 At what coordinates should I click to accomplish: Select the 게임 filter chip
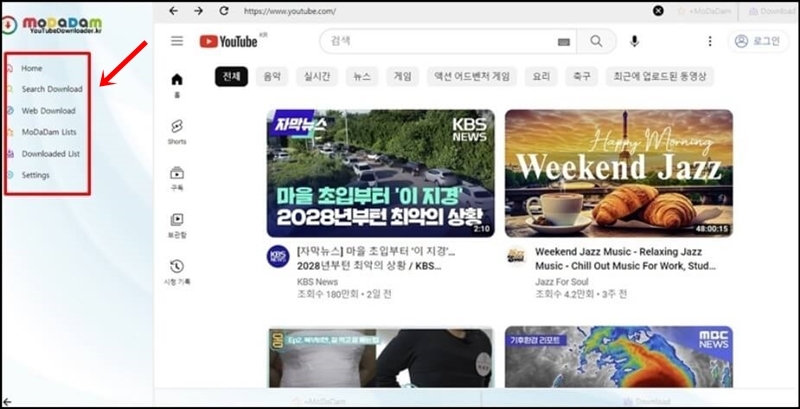pyautogui.click(x=403, y=76)
